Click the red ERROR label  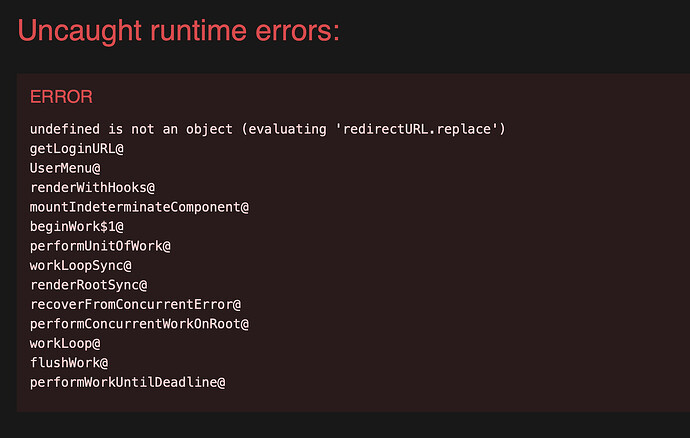(61, 97)
